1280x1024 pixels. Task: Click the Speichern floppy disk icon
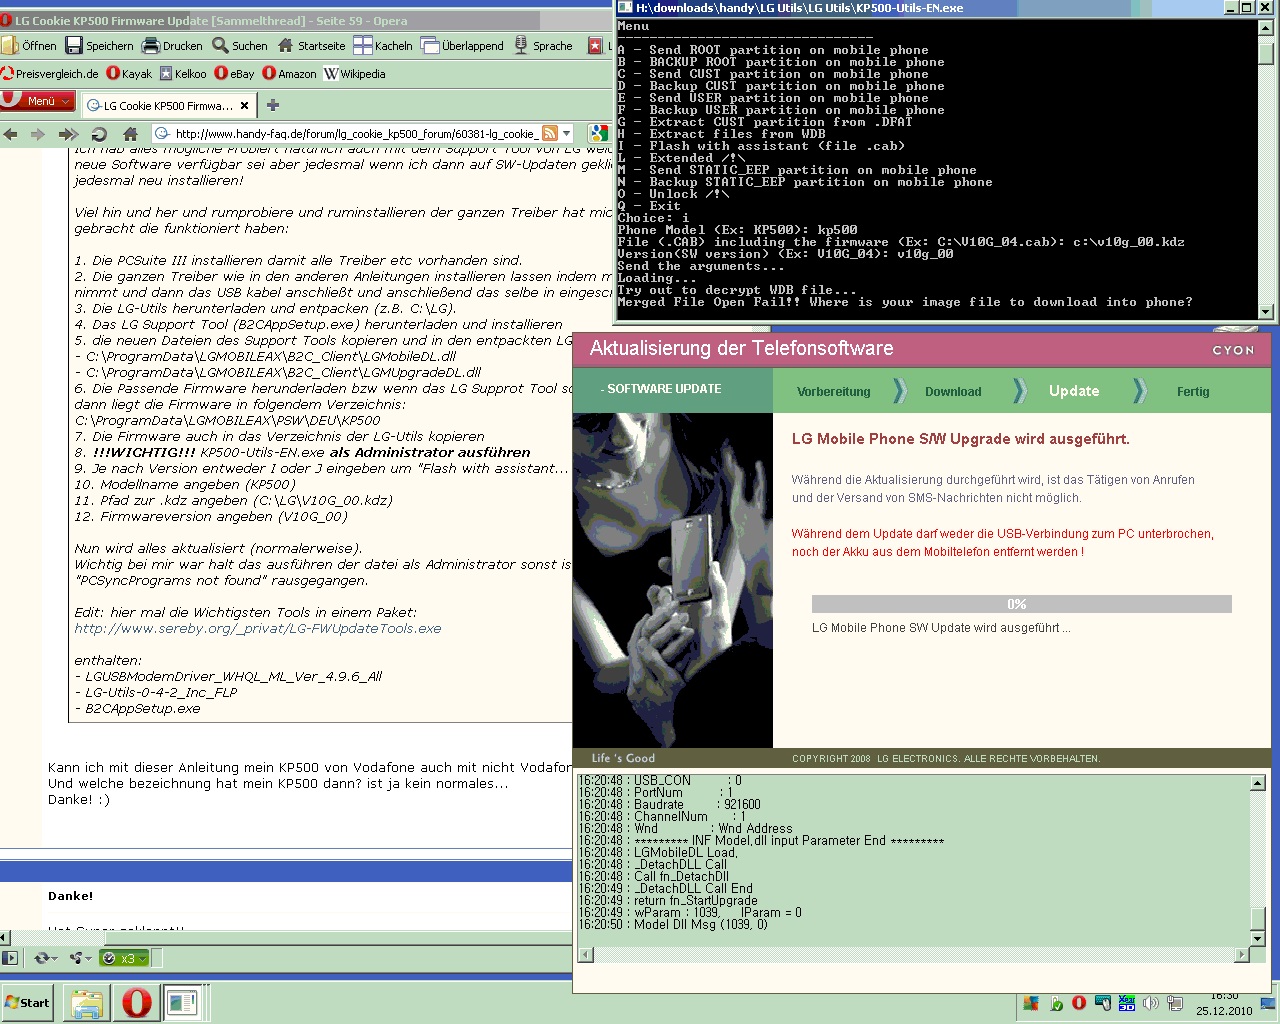coord(73,45)
